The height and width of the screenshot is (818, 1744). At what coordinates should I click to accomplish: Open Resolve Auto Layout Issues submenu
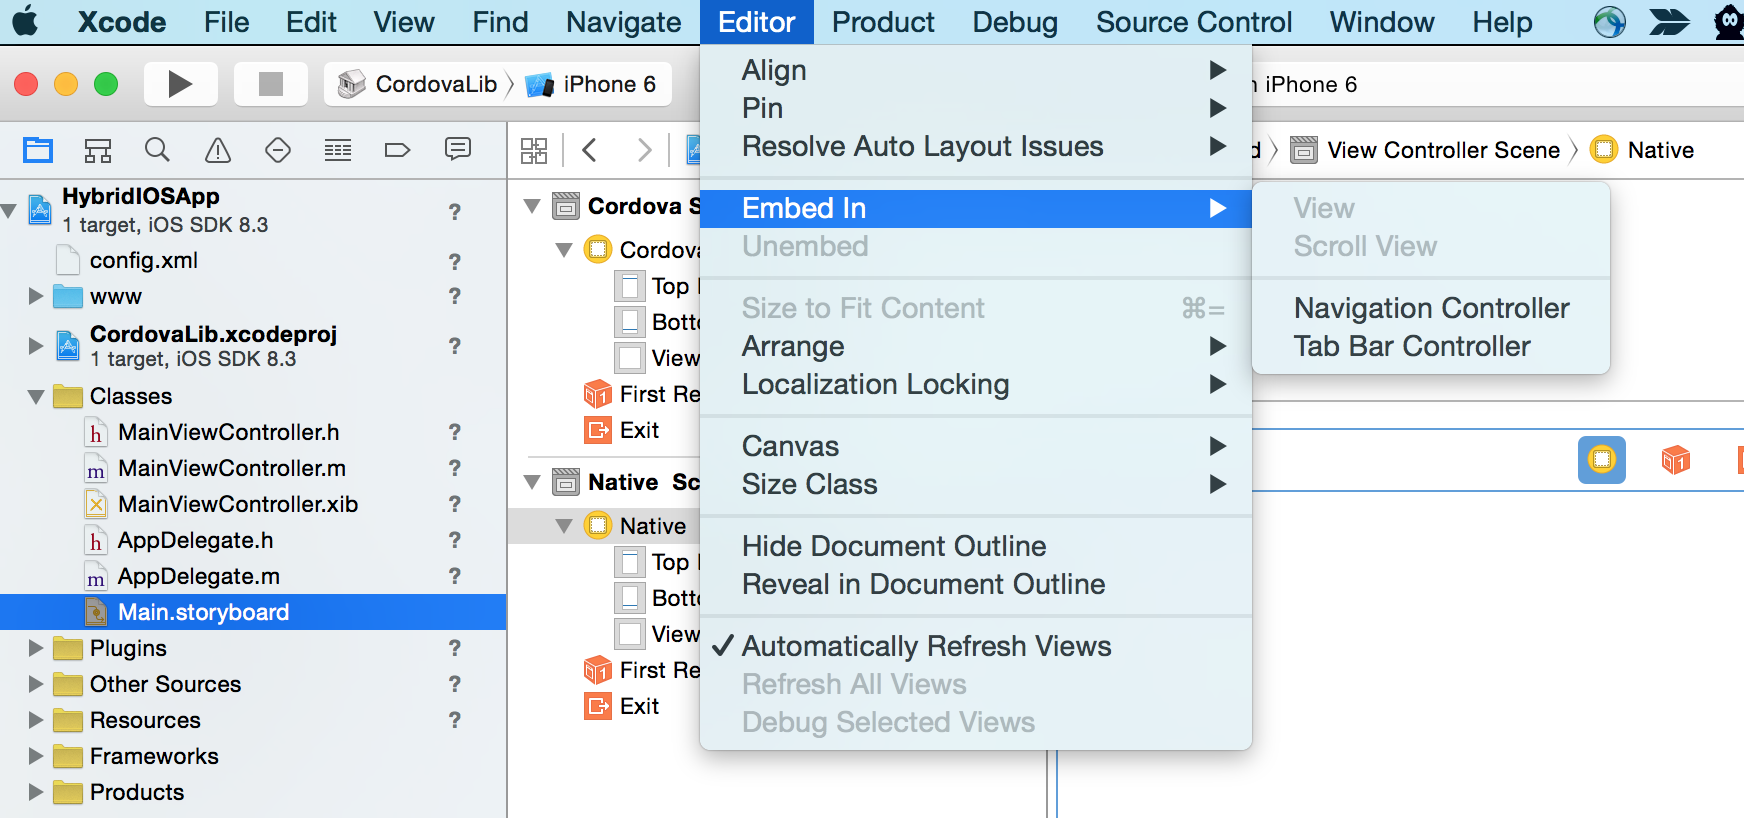[976, 146]
